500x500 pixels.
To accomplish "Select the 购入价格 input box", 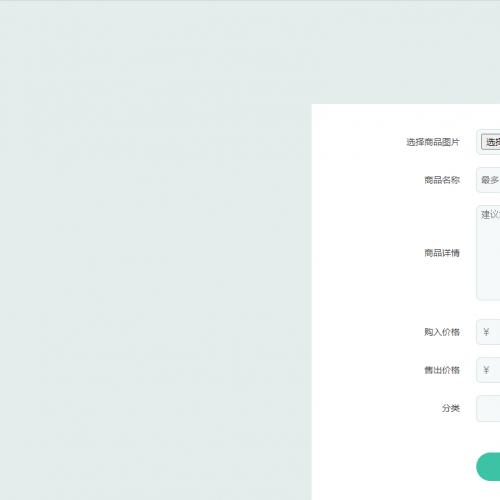I will pyautogui.click(x=488, y=332).
